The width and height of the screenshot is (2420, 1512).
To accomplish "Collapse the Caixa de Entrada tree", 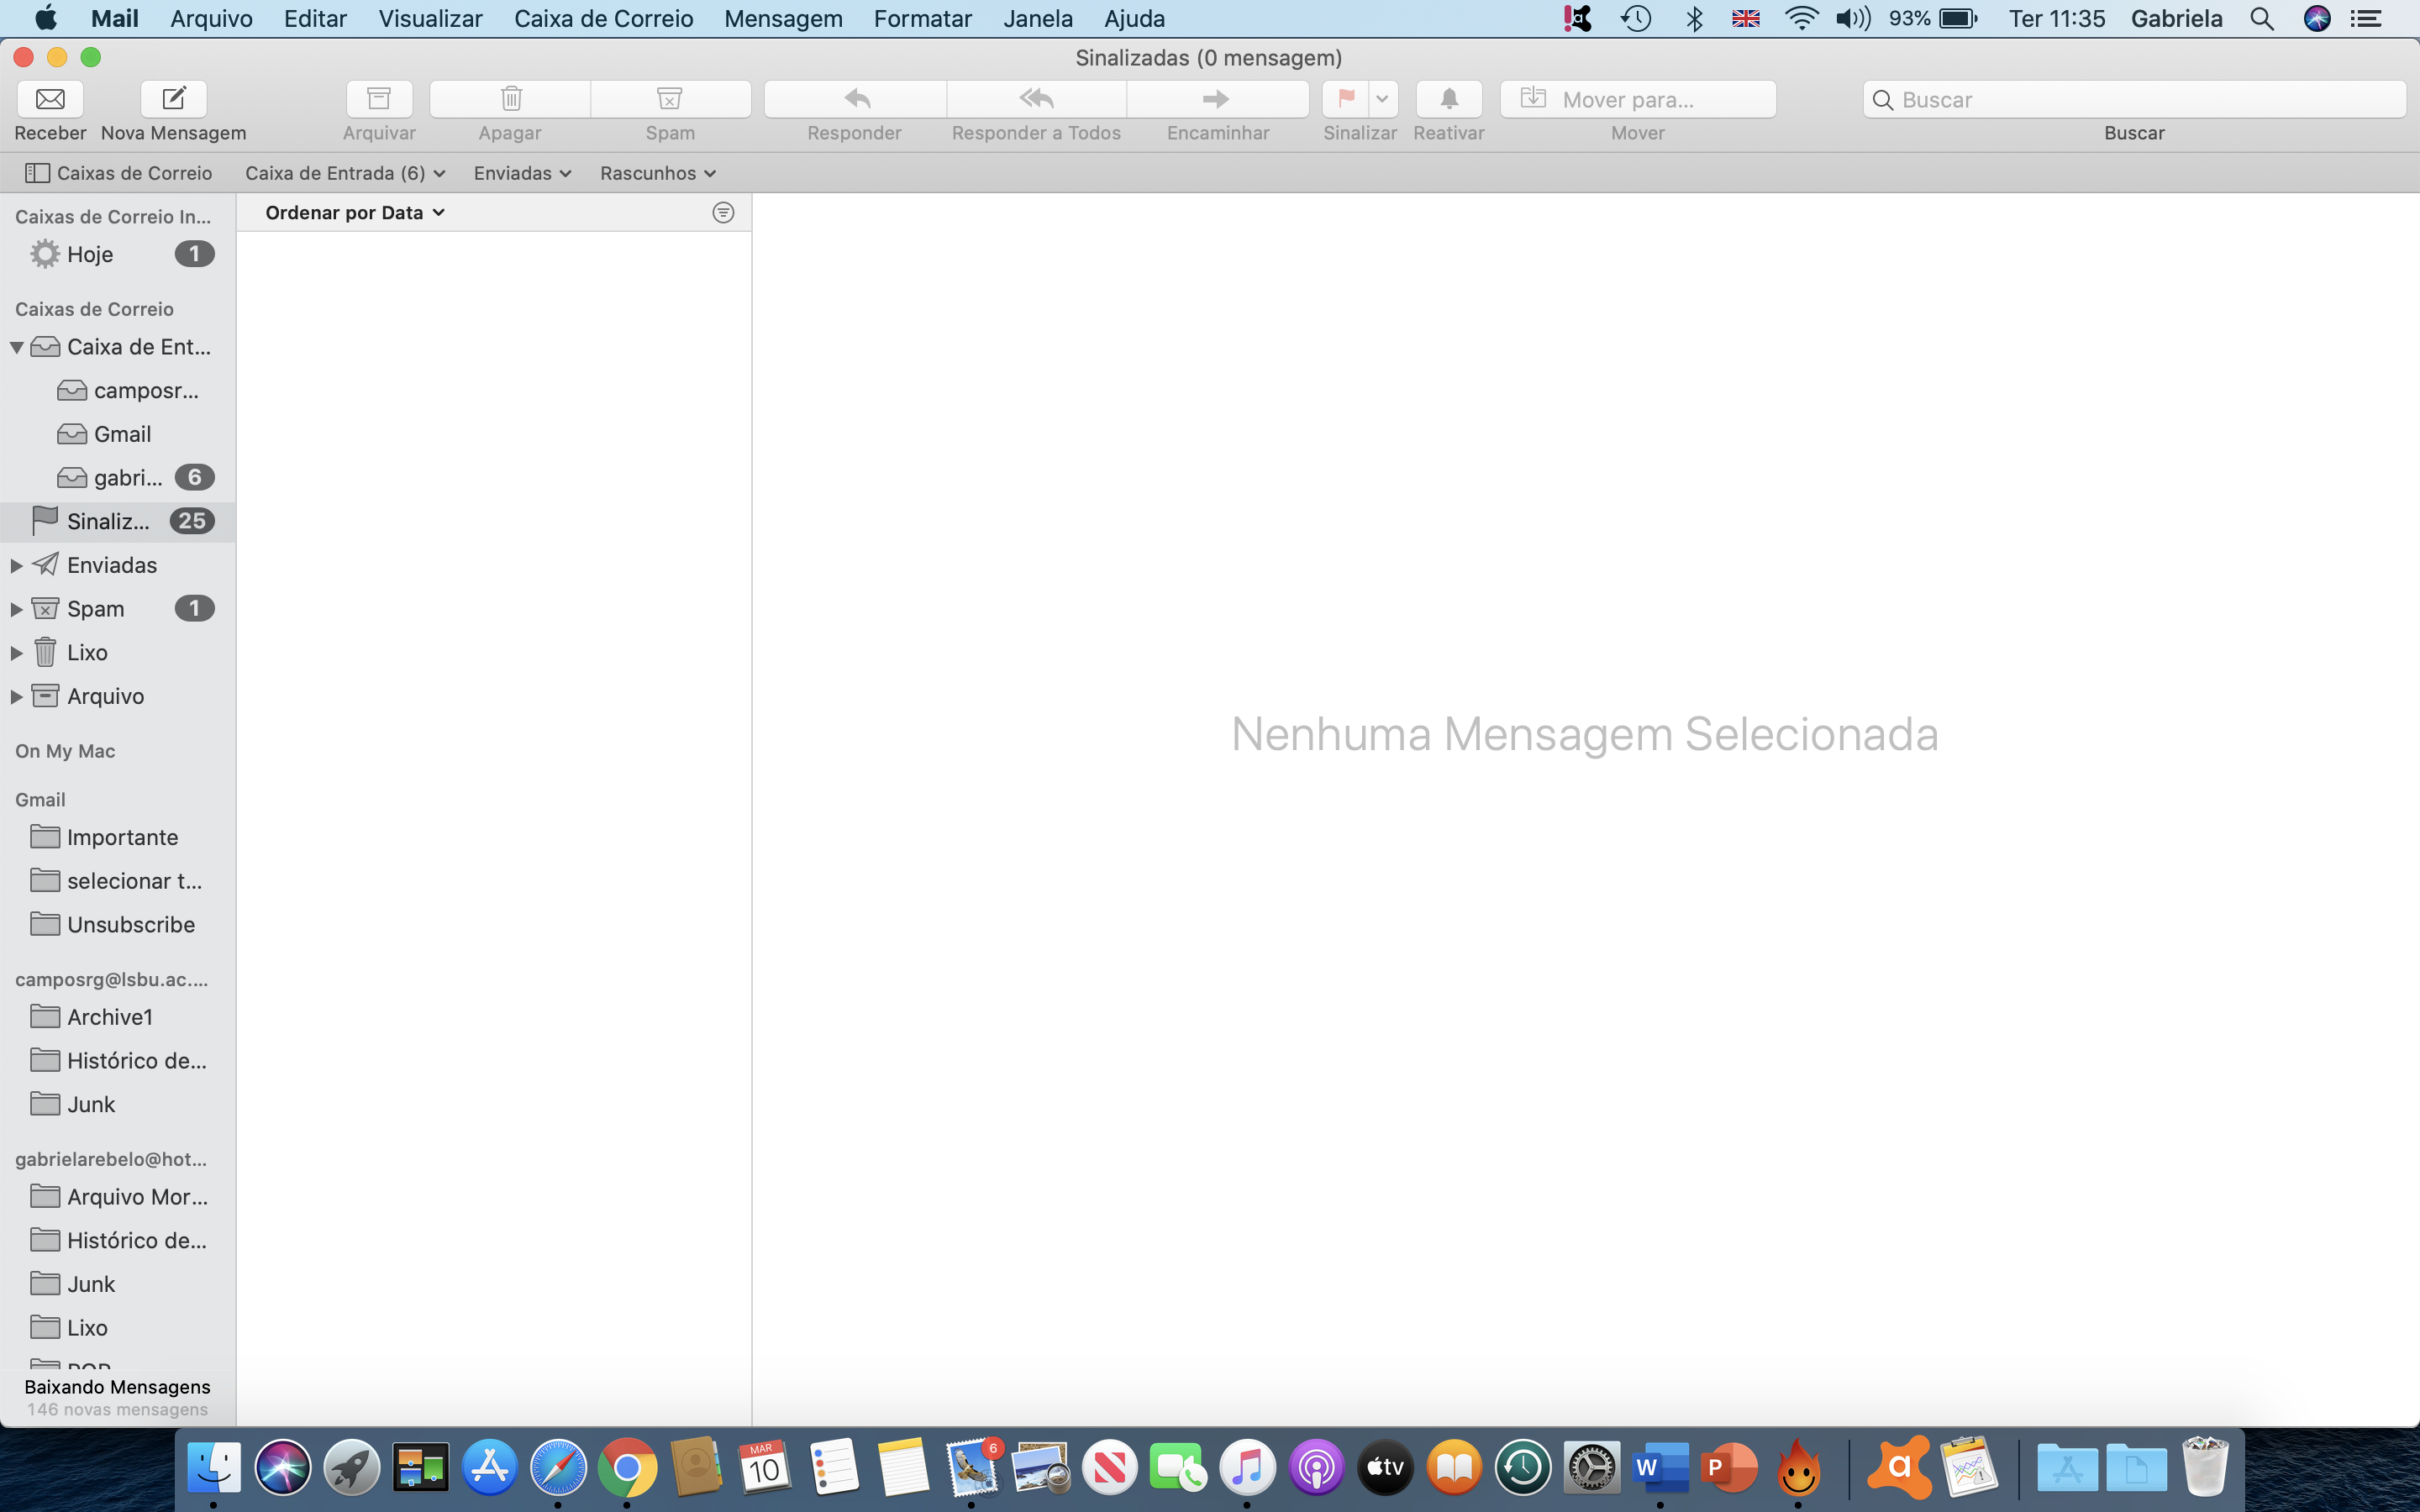I will tap(17, 347).
